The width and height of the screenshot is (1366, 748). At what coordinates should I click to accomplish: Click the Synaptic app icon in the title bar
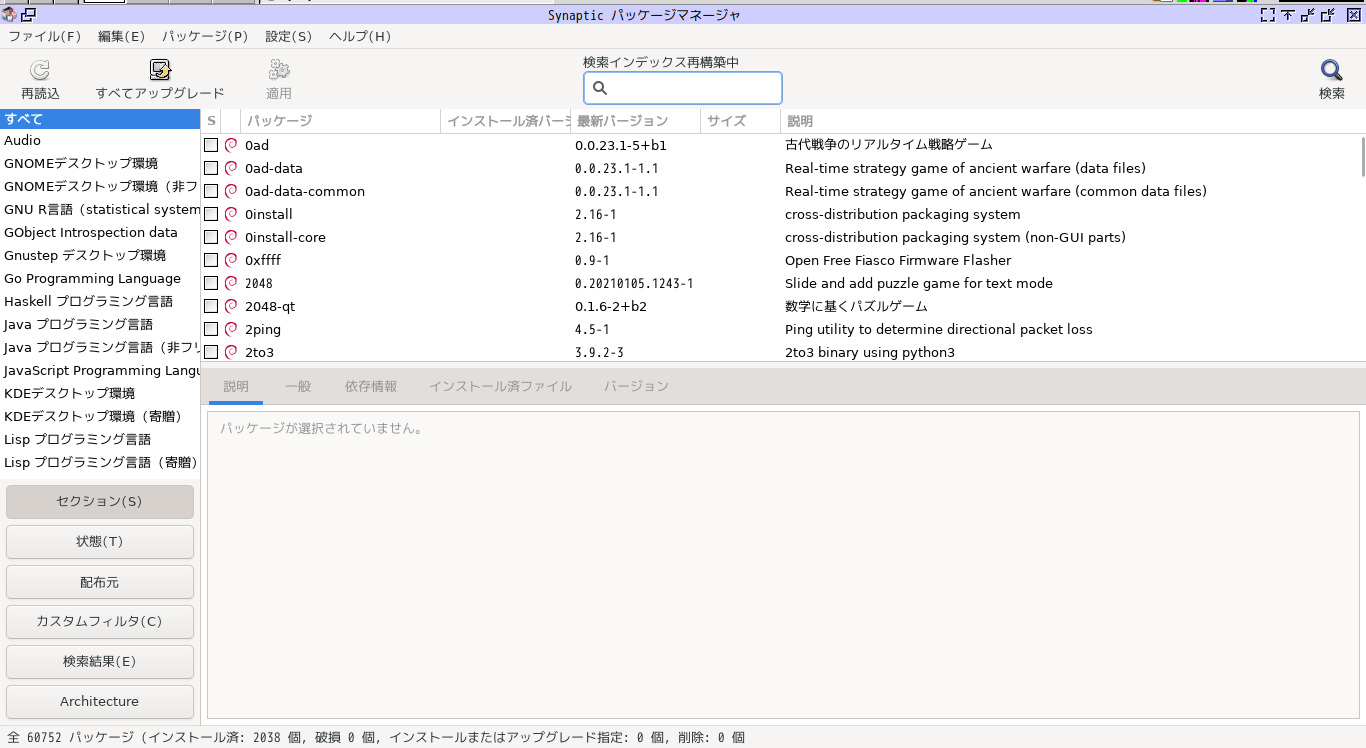click(9, 14)
